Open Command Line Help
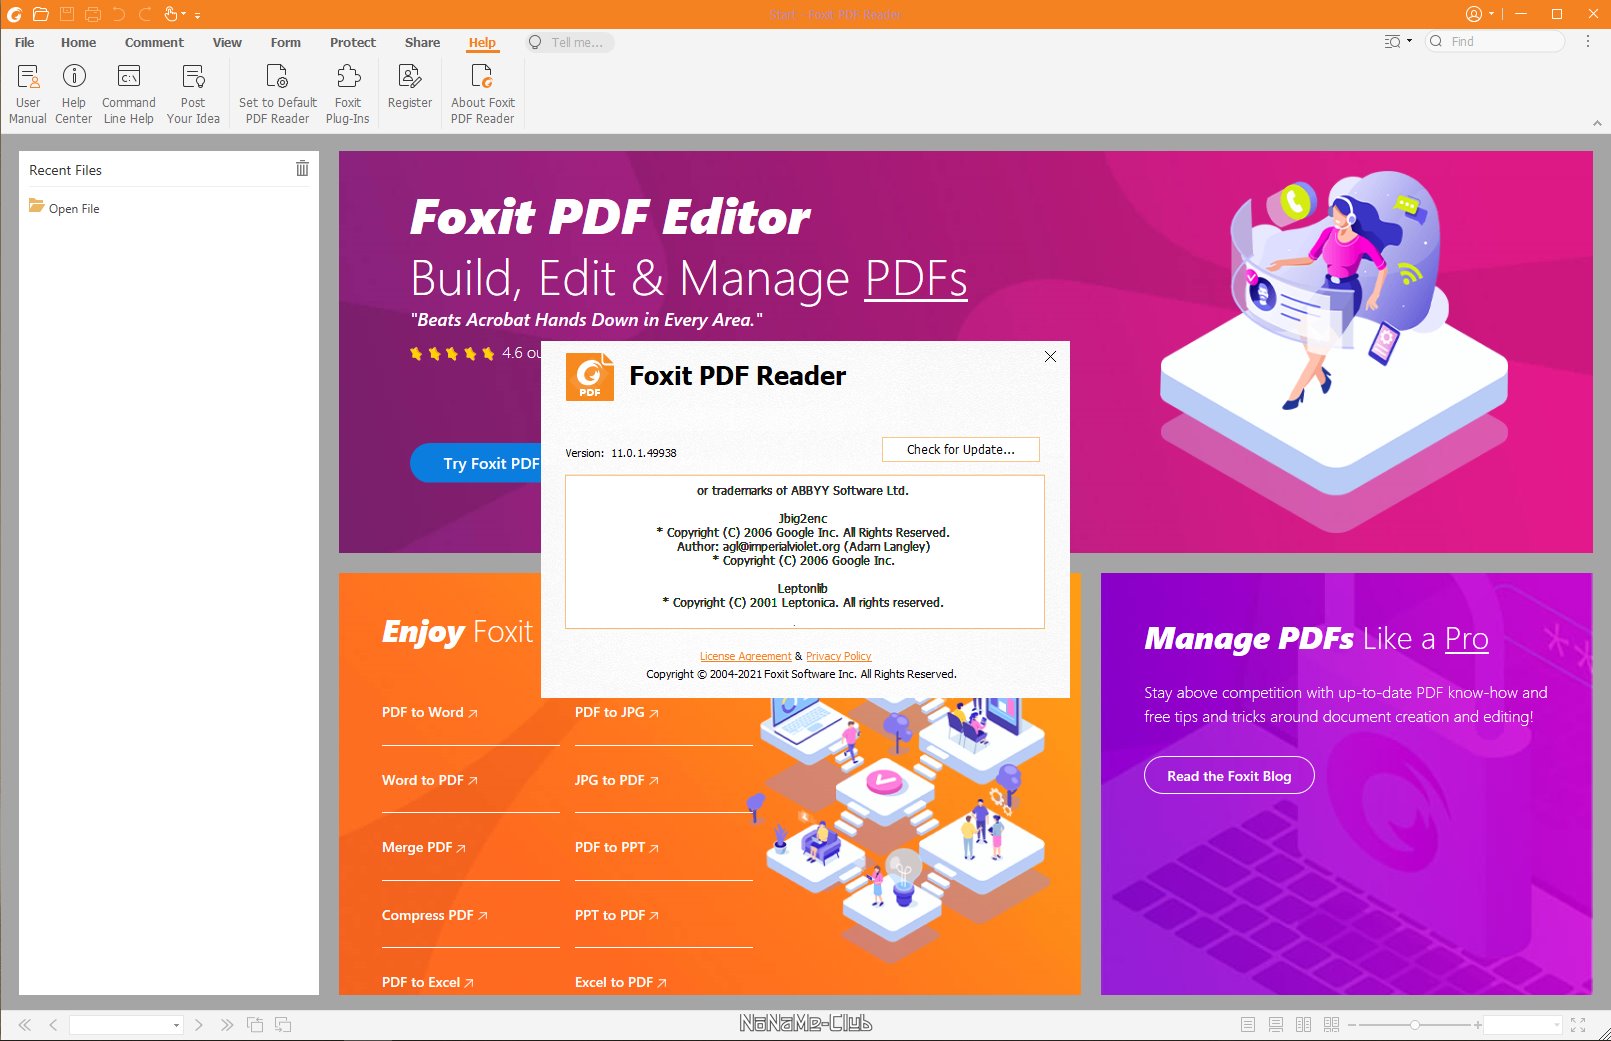This screenshot has width=1611, height=1041. pyautogui.click(x=129, y=94)
